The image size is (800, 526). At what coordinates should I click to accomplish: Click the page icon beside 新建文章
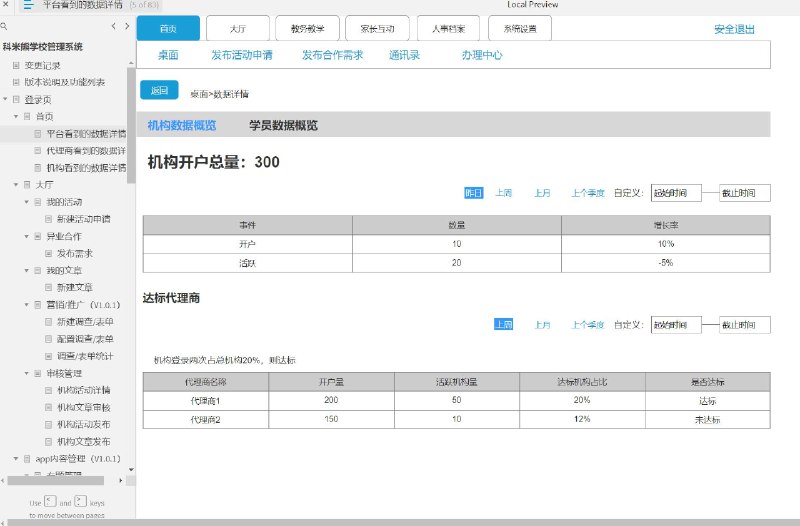[x=48, y=287]
